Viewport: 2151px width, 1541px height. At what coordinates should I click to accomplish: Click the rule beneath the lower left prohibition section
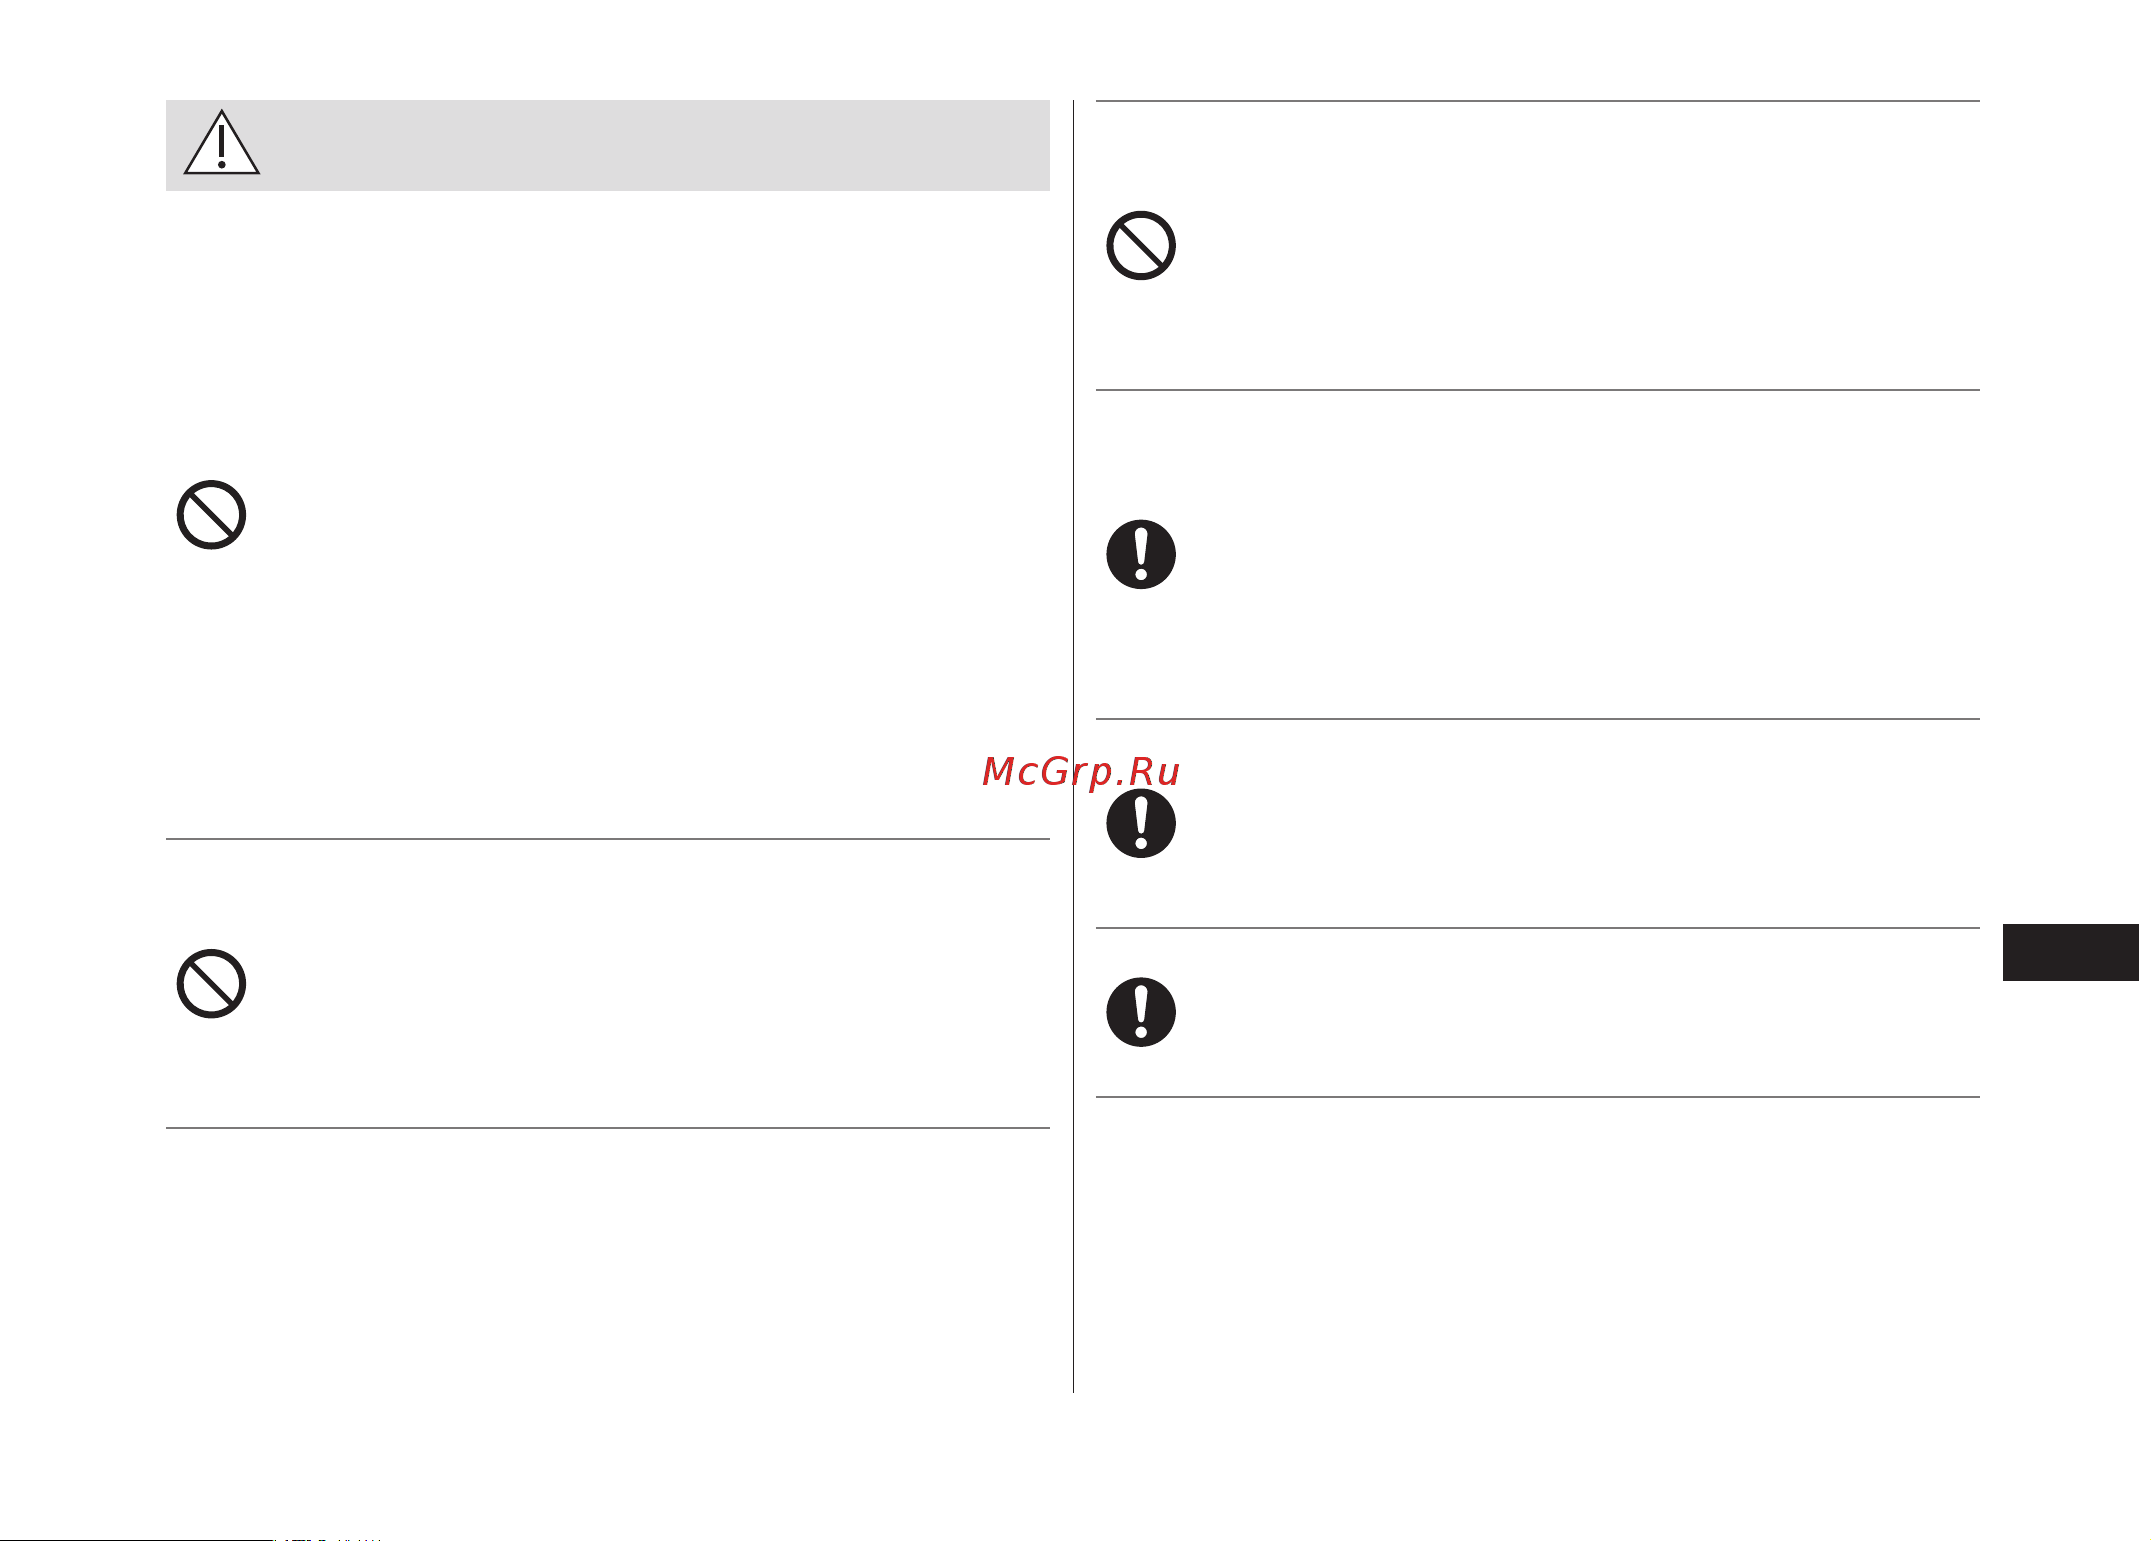607,1128
